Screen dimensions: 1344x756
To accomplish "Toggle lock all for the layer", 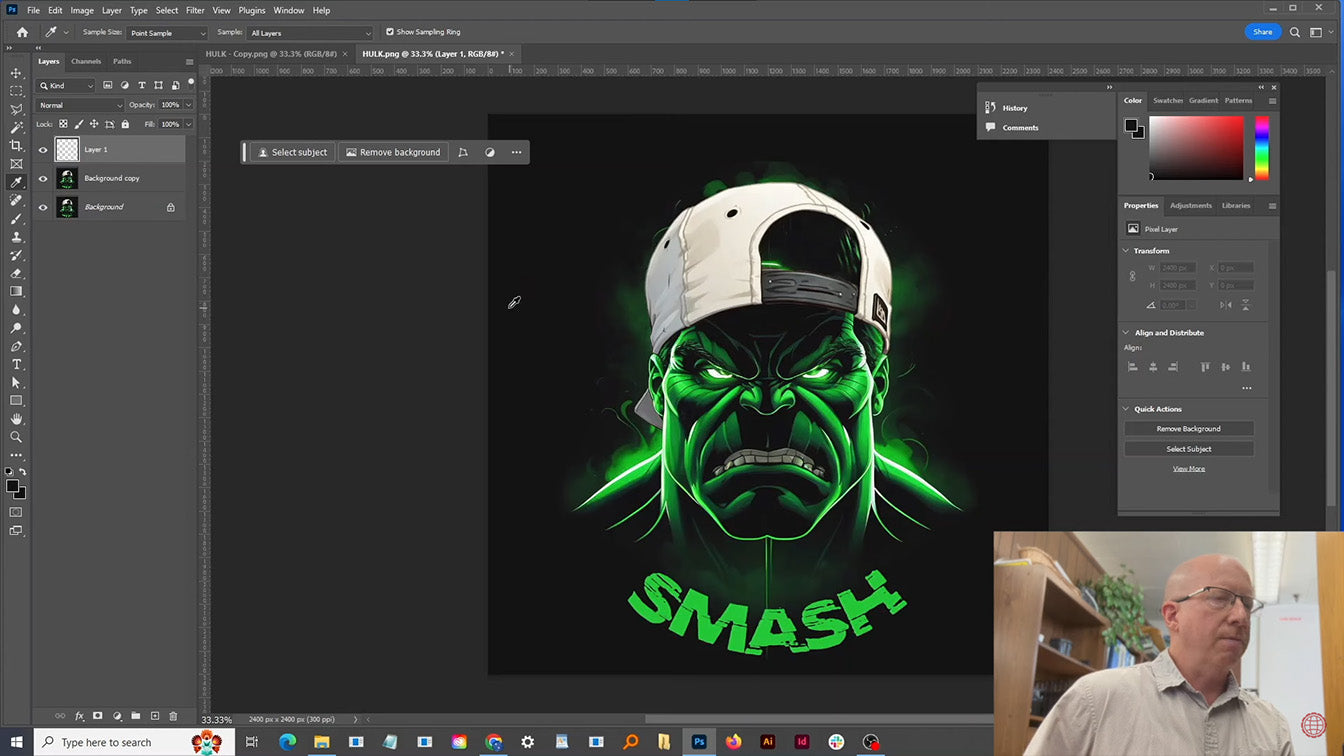I will 125,124.
